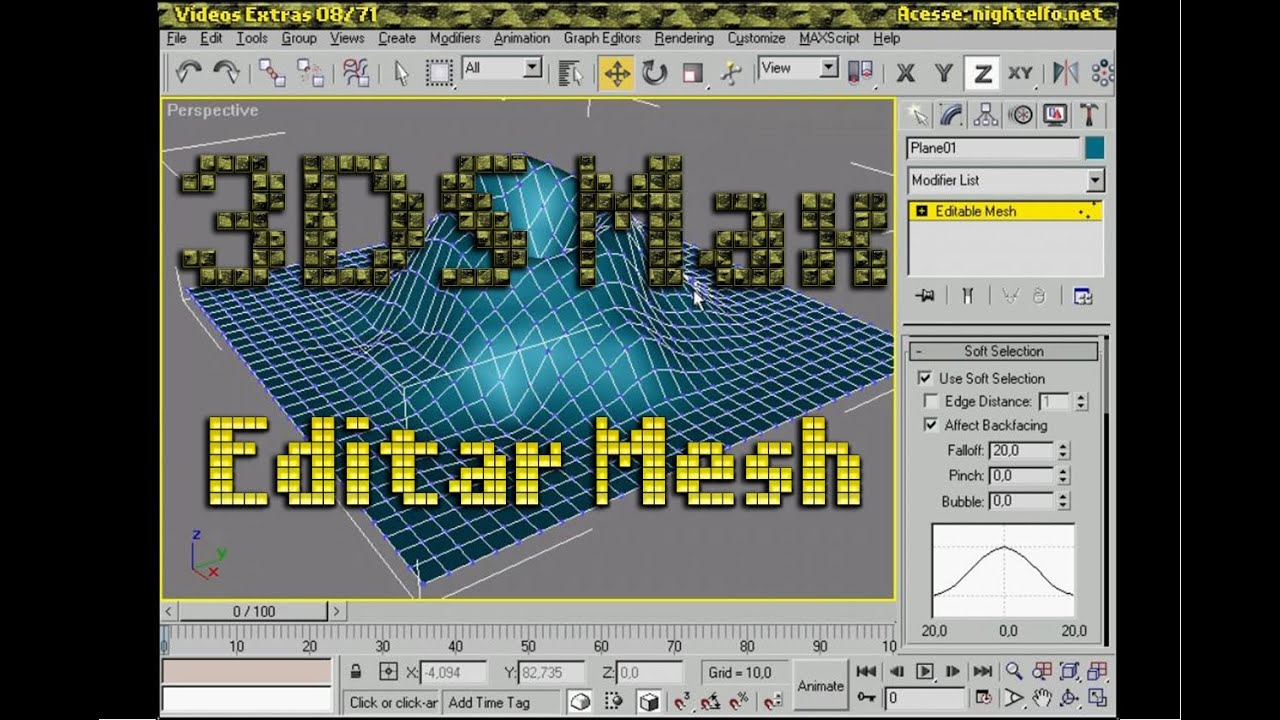The image size is (1280, 720).
Task: Open the Customize menu
Action: pos(756,38)
